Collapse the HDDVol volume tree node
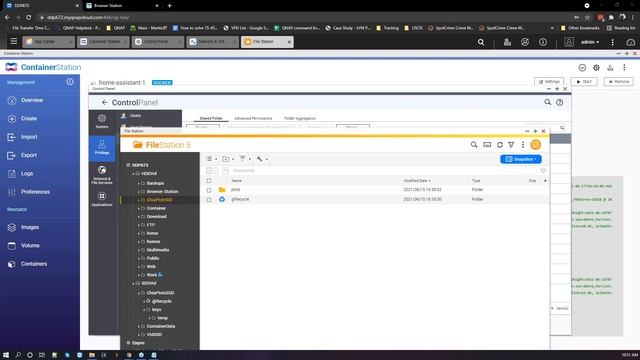 [x=133, y=174]
